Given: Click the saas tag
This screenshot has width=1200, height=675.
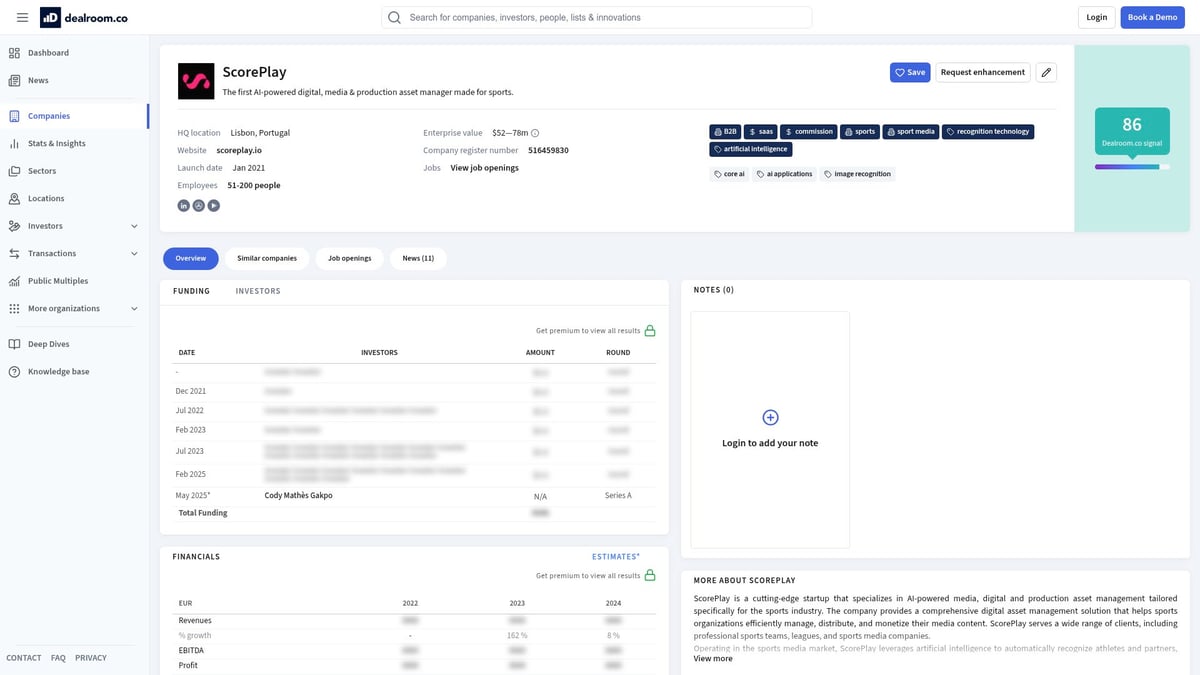Looking at the screenshot, I should click(x=761, y=131).
